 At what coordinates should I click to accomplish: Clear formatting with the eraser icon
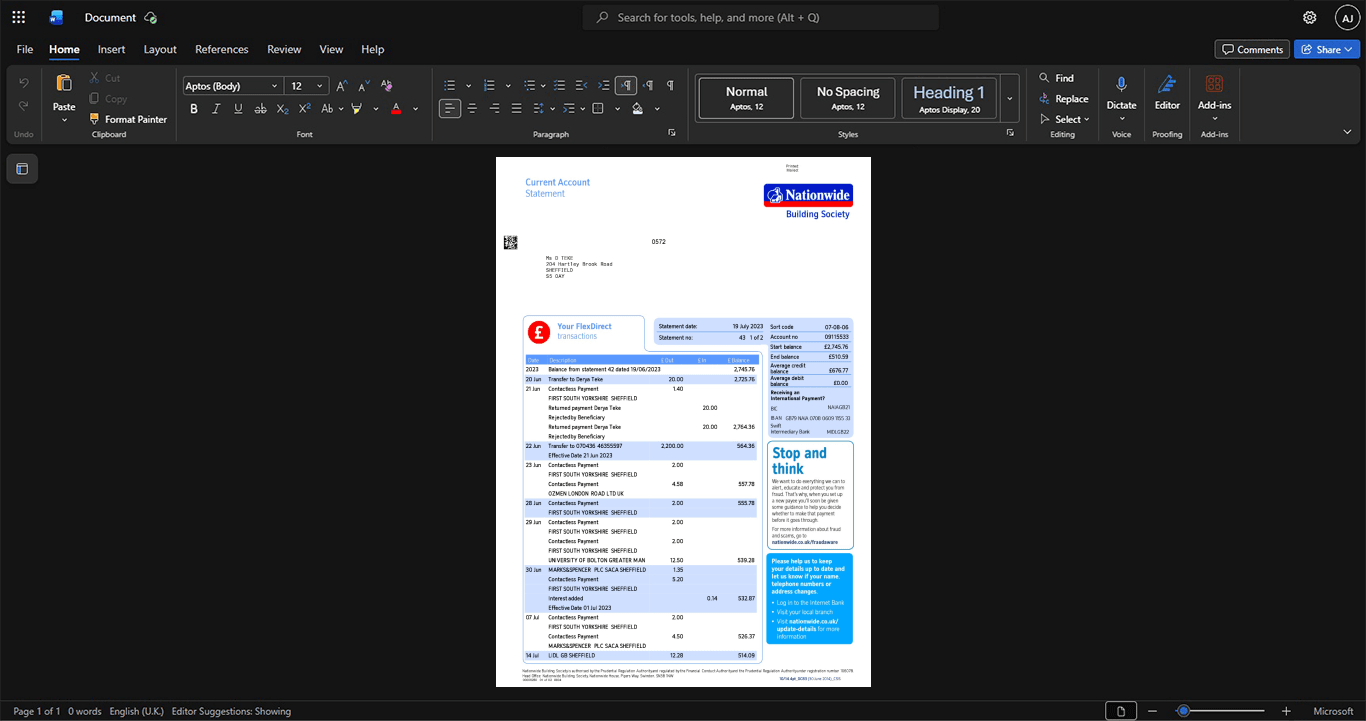[387, 86]
